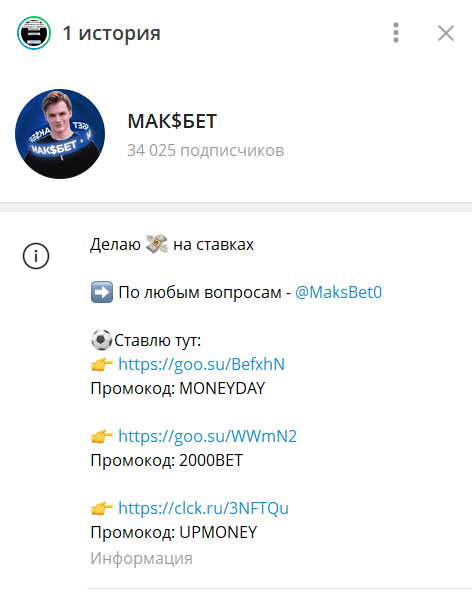
Task: Open the МАК$БЕТ channel profile photo
Action: pyautogui.click(x=60, y=134)
